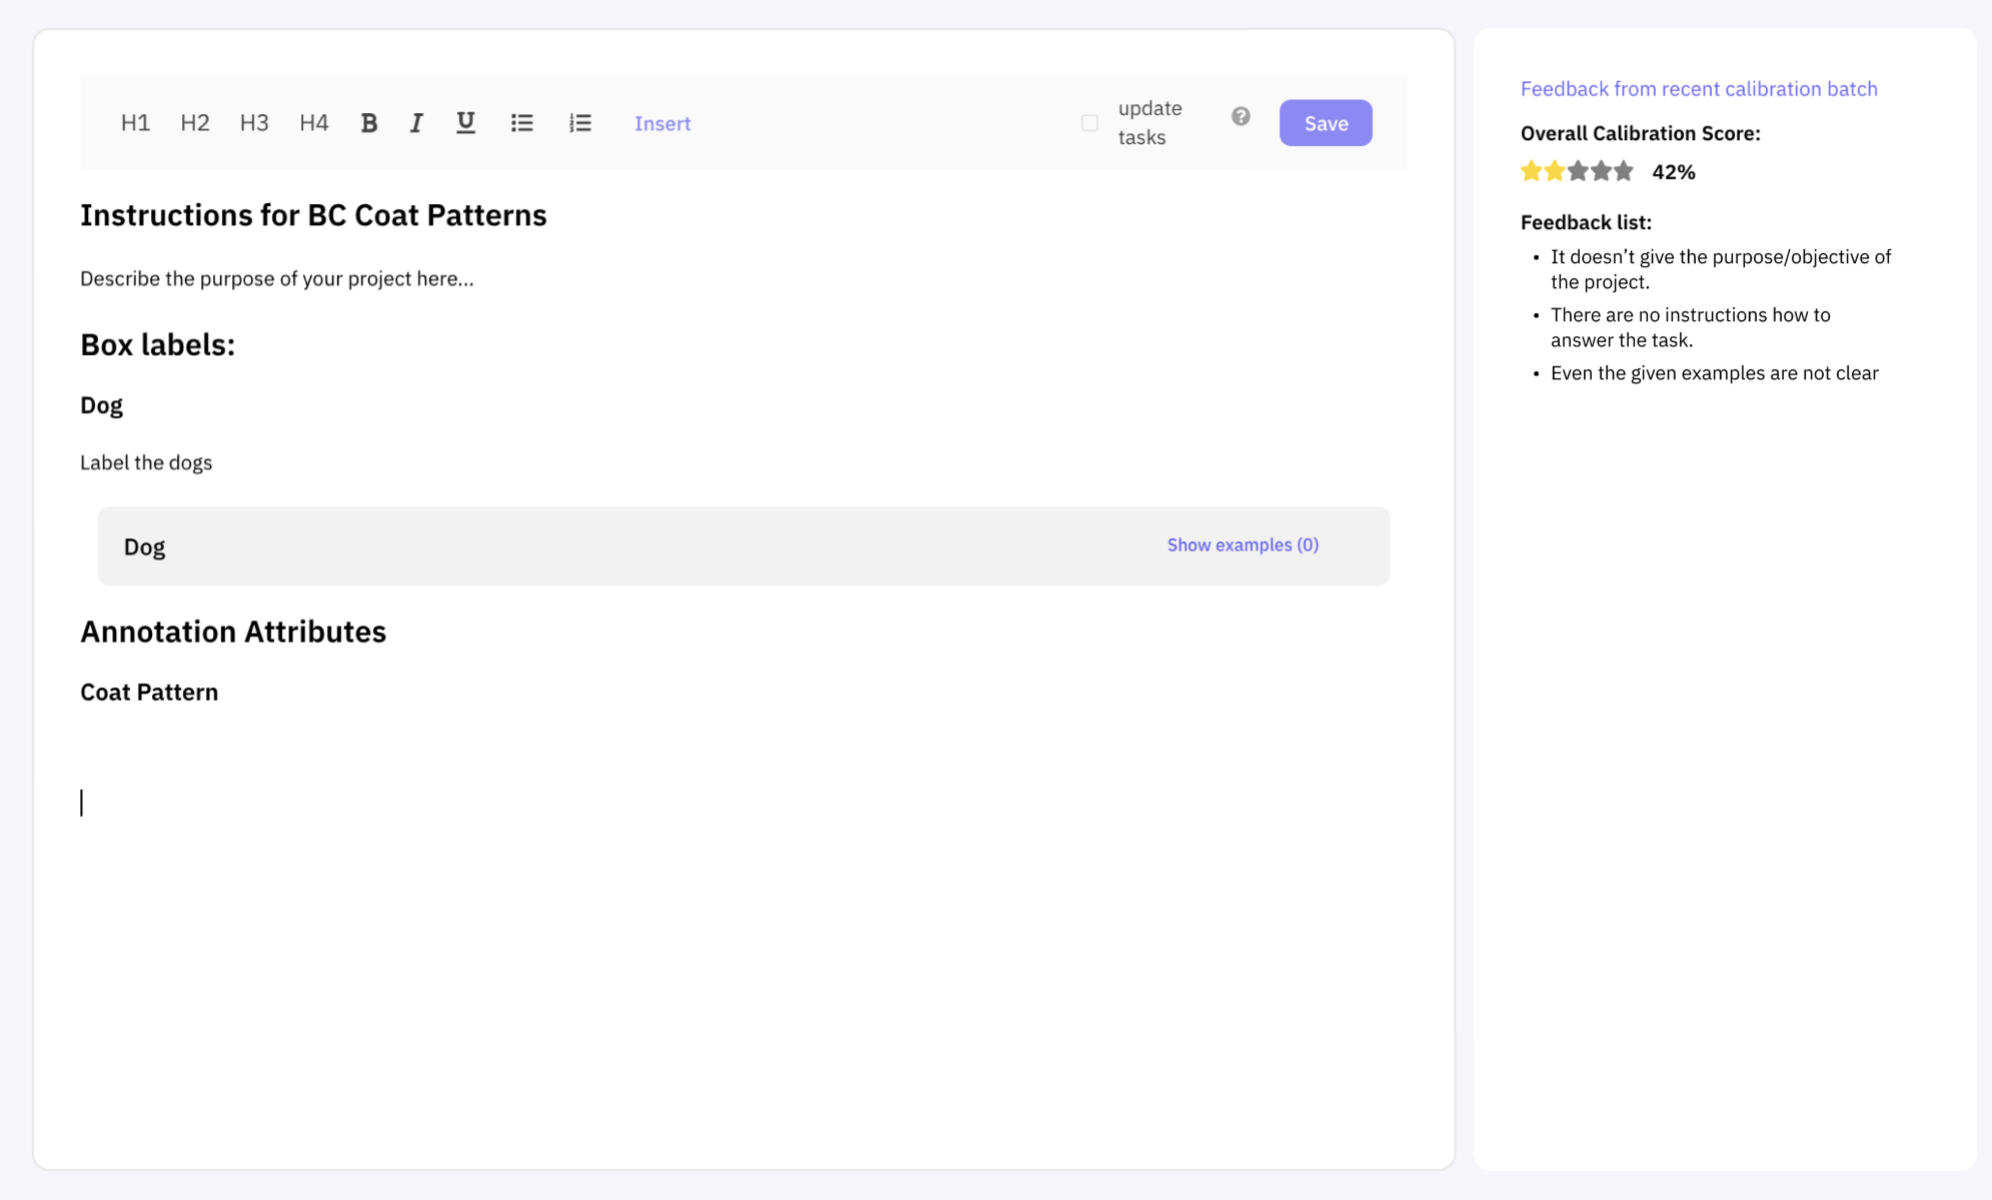Toggle italic formatting

coord(416,123)
